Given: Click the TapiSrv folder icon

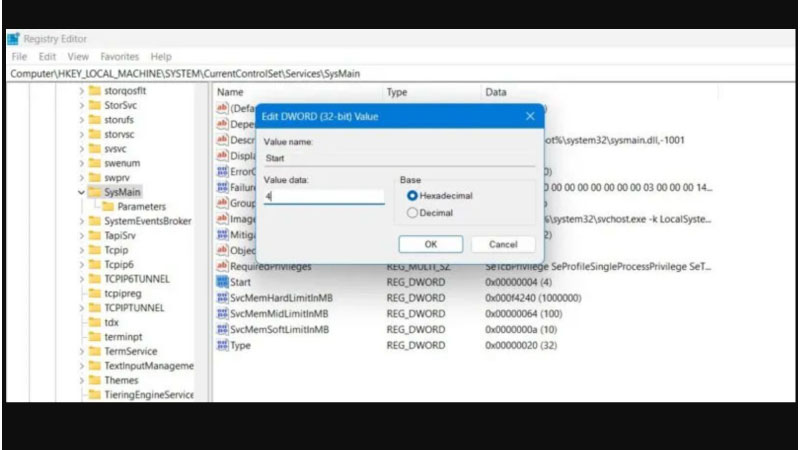Looking at the screenshot, I should 95,236.
